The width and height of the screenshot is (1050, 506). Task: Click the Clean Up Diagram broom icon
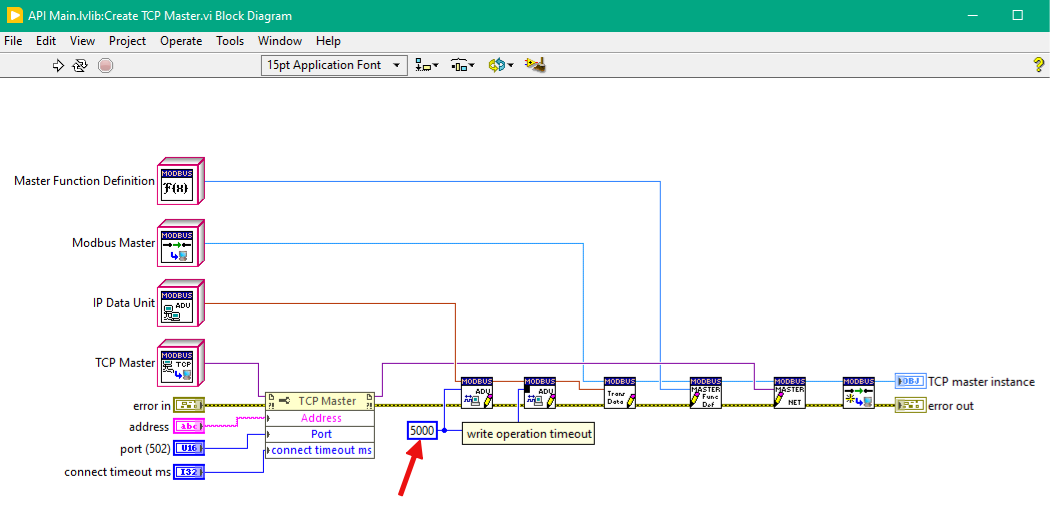click(536, 65)
